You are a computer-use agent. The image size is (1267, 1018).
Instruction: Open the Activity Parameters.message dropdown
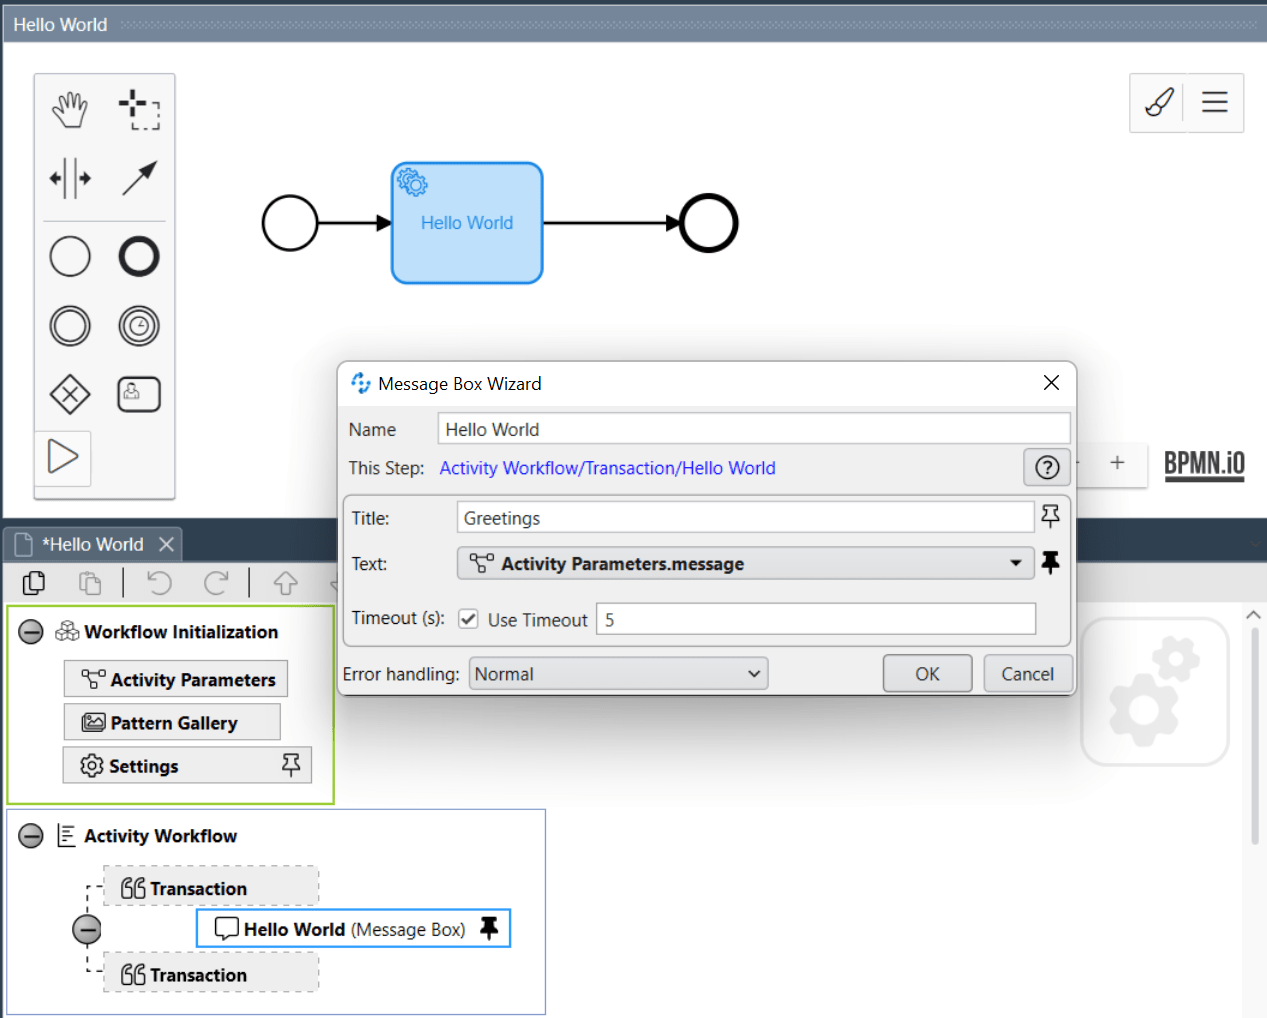coord(1016,563)
